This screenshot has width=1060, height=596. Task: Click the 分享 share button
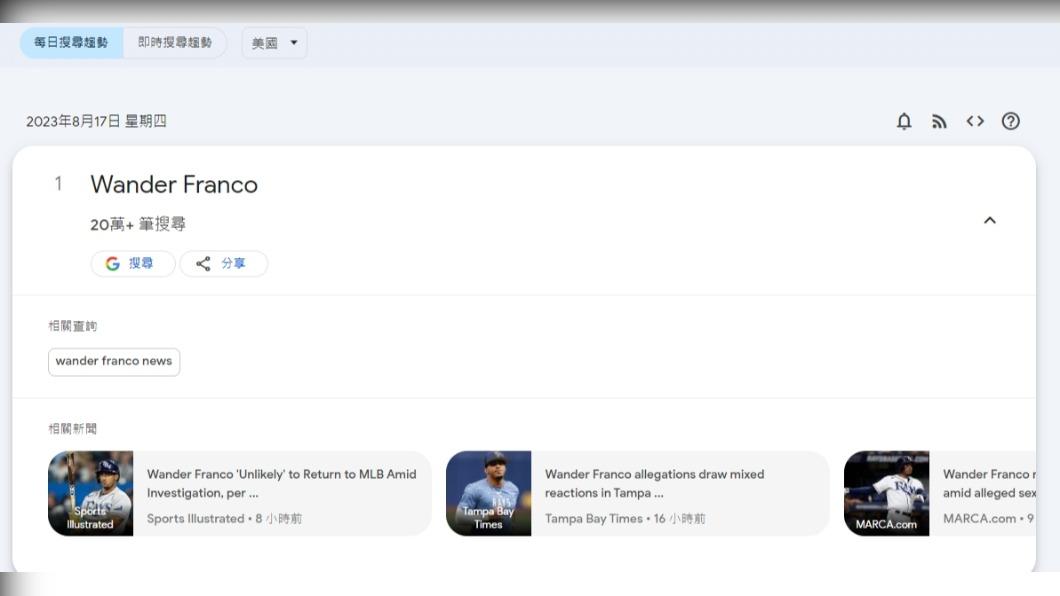224,264
